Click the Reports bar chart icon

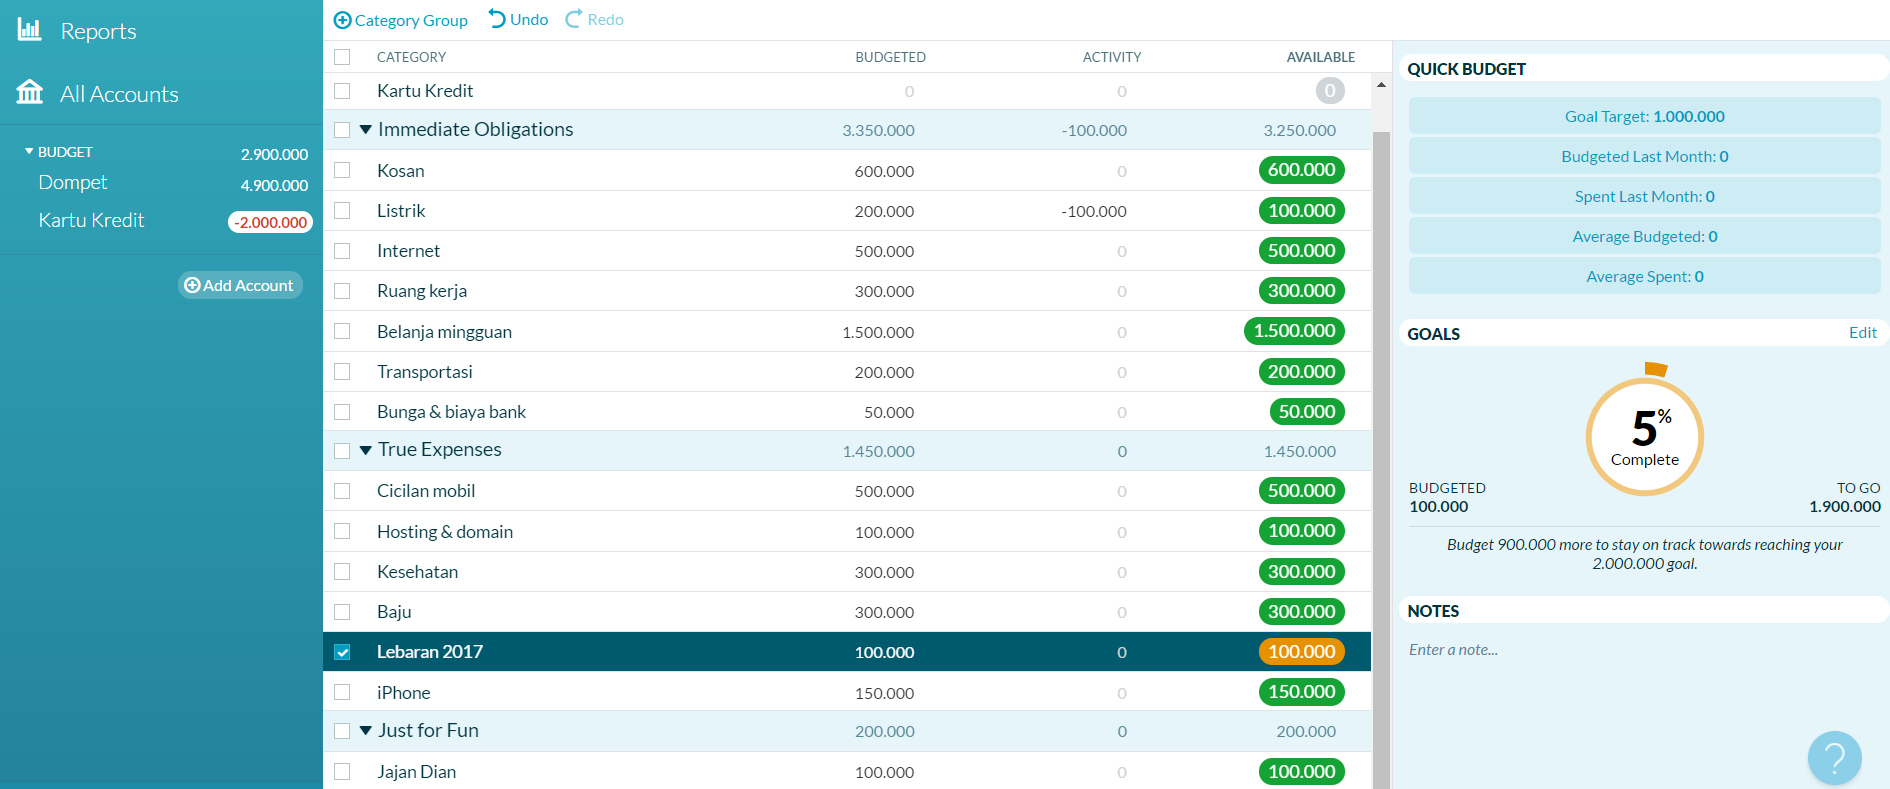30,30
